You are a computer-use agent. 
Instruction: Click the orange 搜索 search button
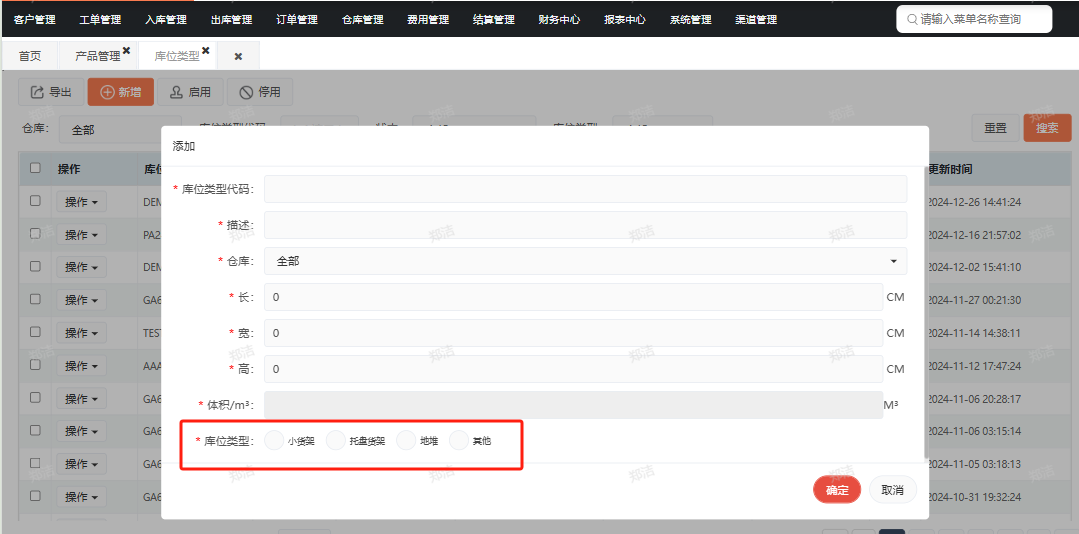(x=1047, y=128)
